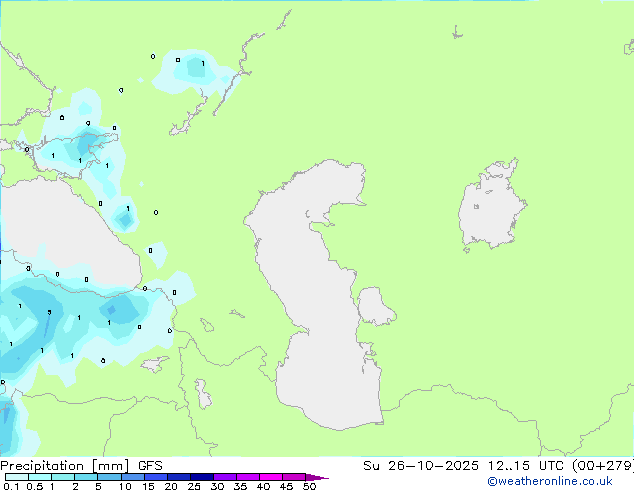Click the legend scale label '30'
The width and height of the screenshot is (634, 490).
[217, 486]
